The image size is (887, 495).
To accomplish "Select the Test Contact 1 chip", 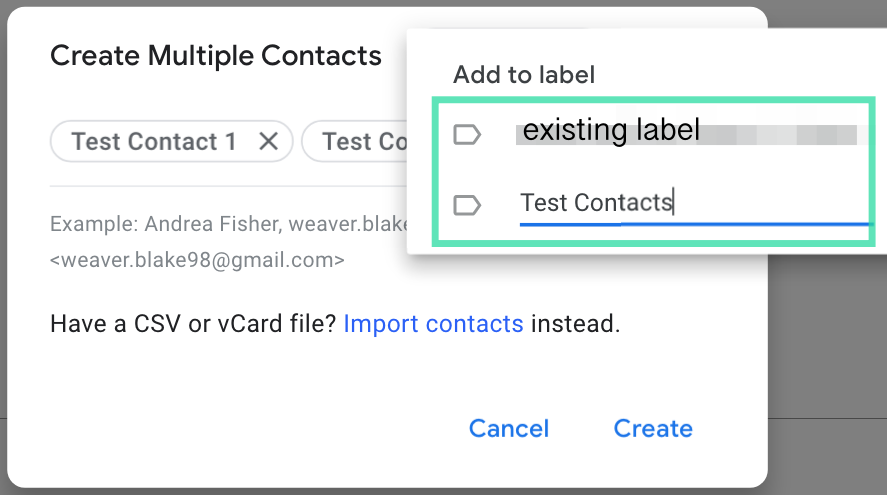I will [x=154, y=142].
